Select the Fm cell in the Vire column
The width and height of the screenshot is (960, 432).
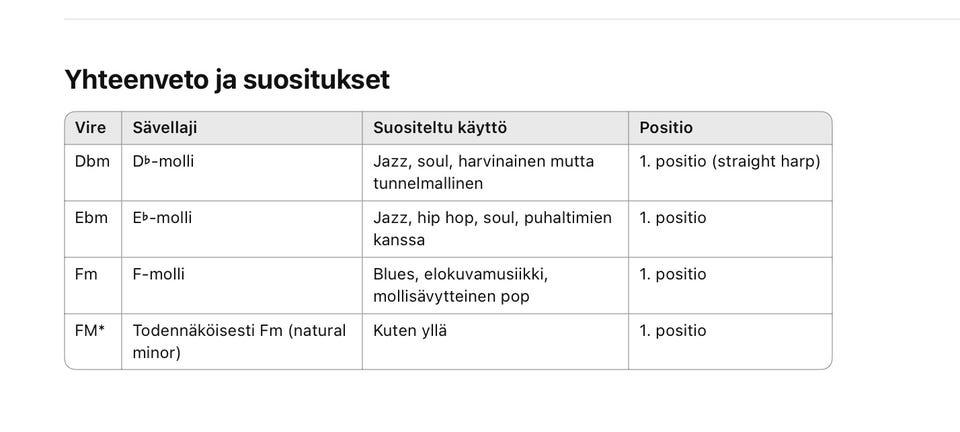[x=87, y=274]
